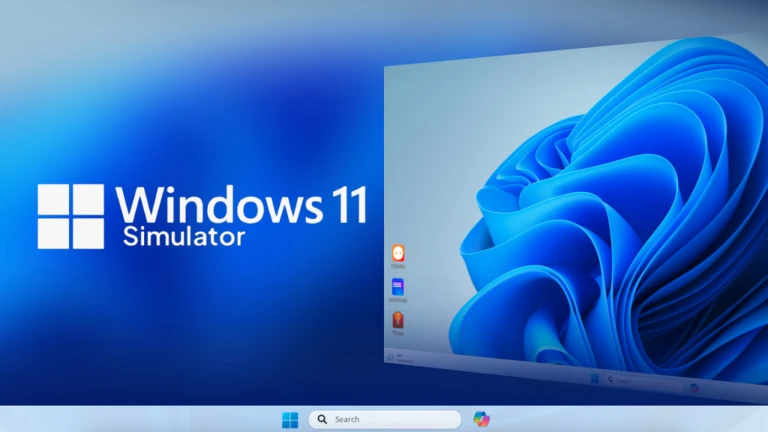Click the empty left side of the taskbar

point(130,420)
